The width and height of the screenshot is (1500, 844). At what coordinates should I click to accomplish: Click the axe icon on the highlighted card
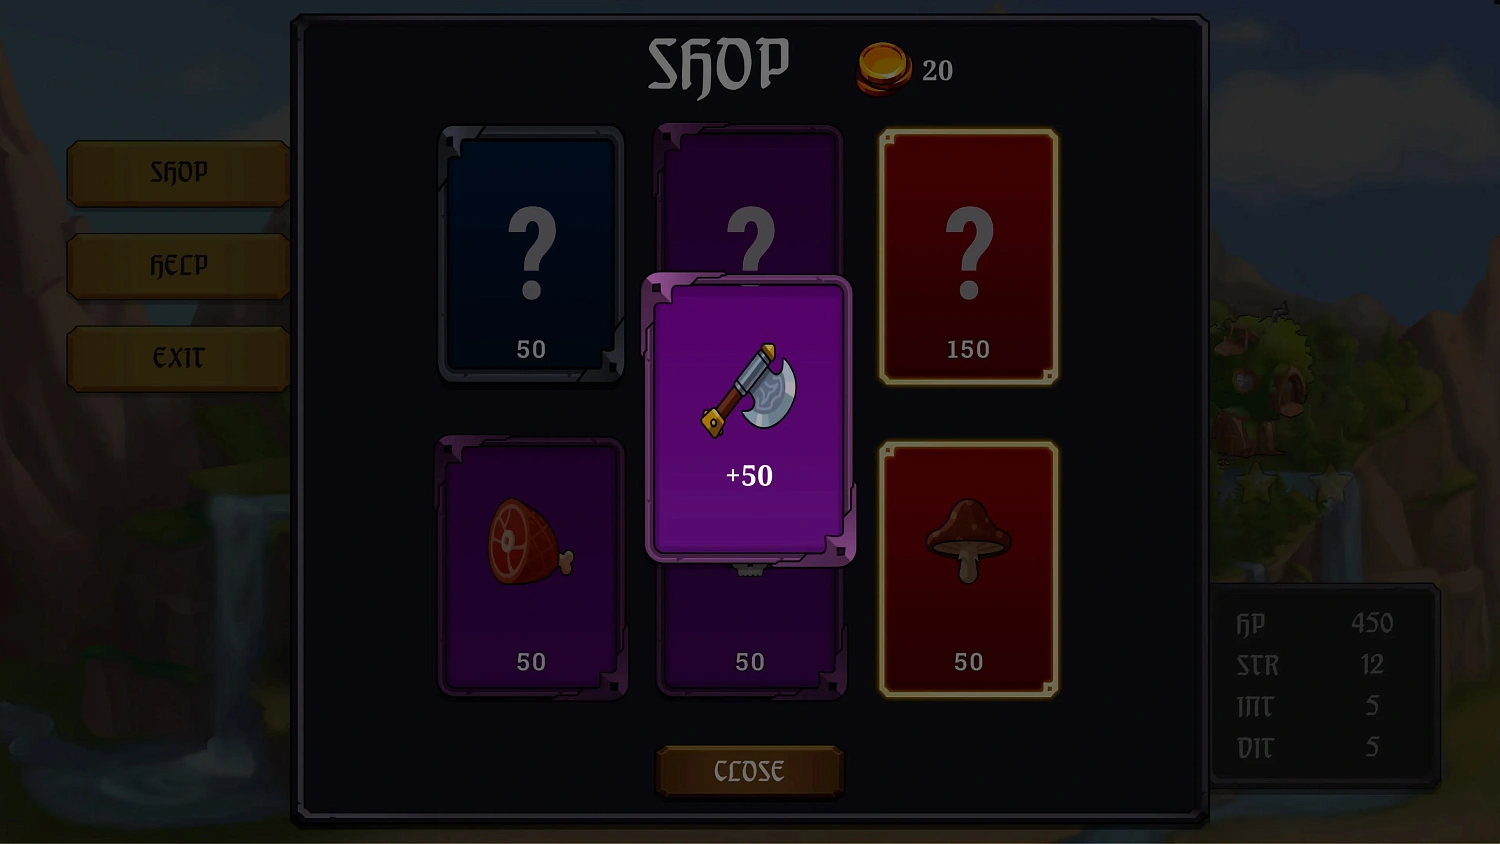click(750, 390)
